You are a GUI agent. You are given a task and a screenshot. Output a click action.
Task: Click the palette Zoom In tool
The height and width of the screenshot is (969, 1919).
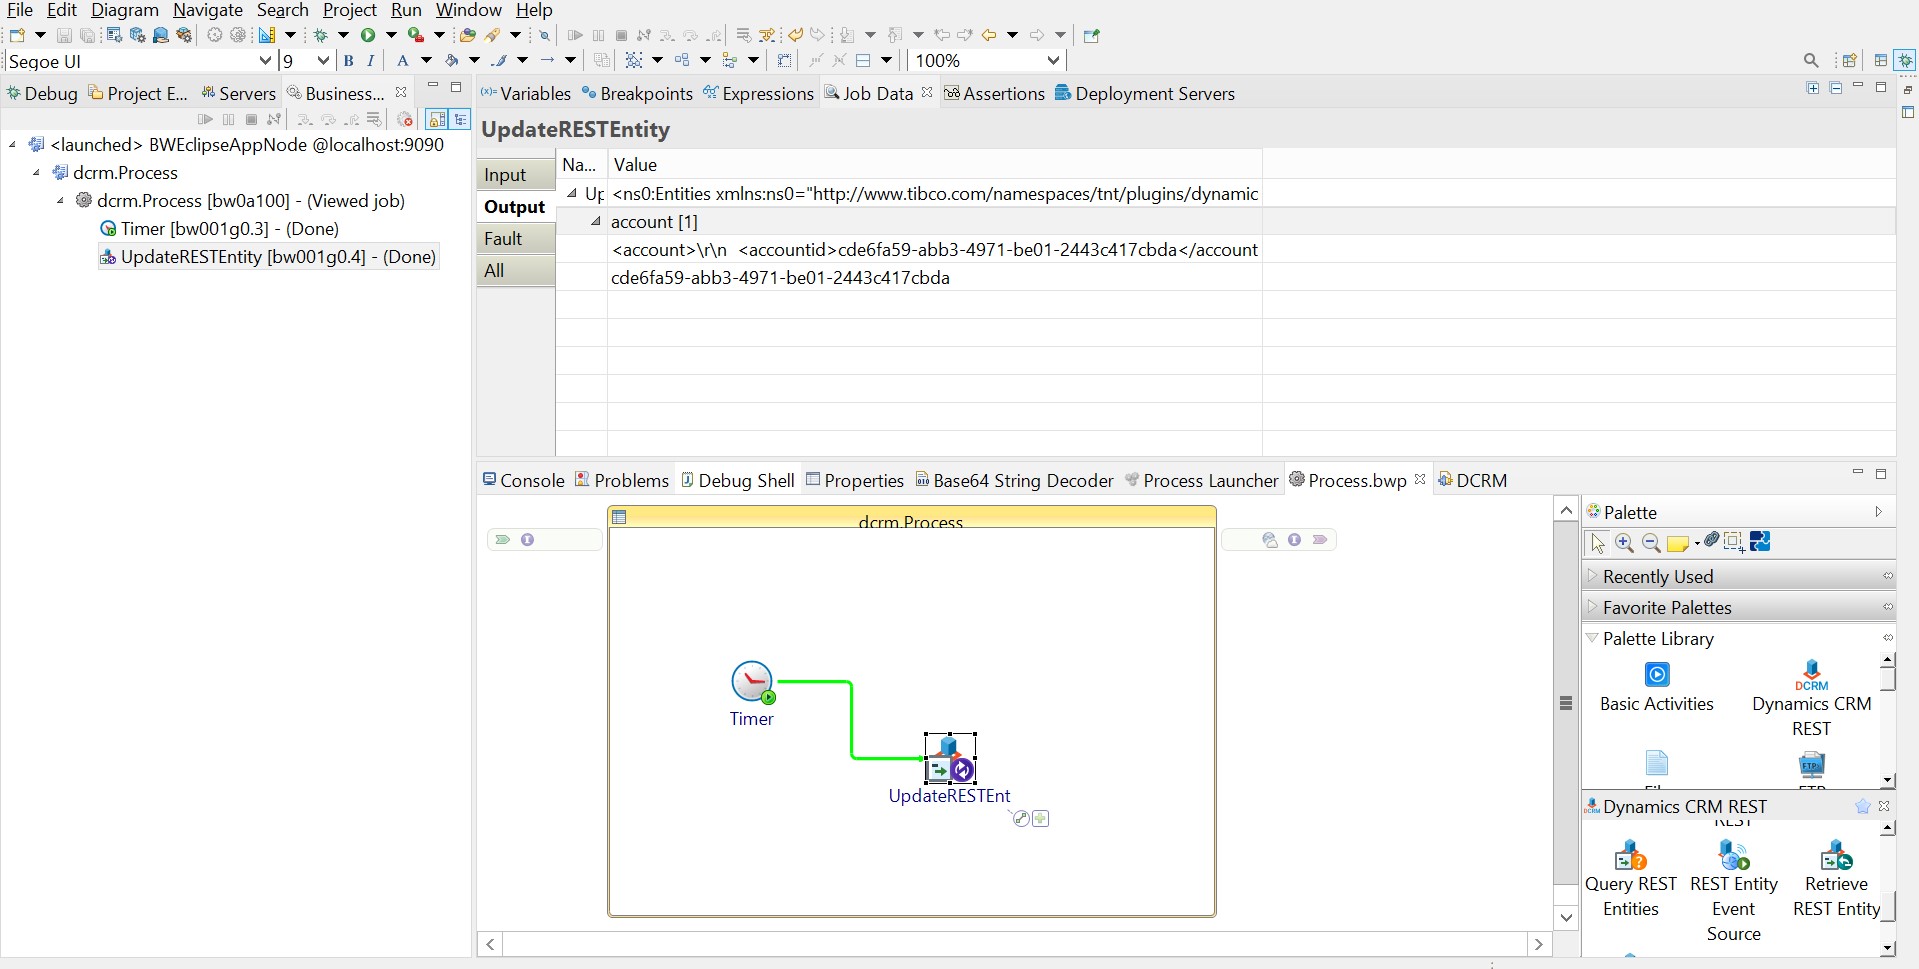coord(1624,543)
